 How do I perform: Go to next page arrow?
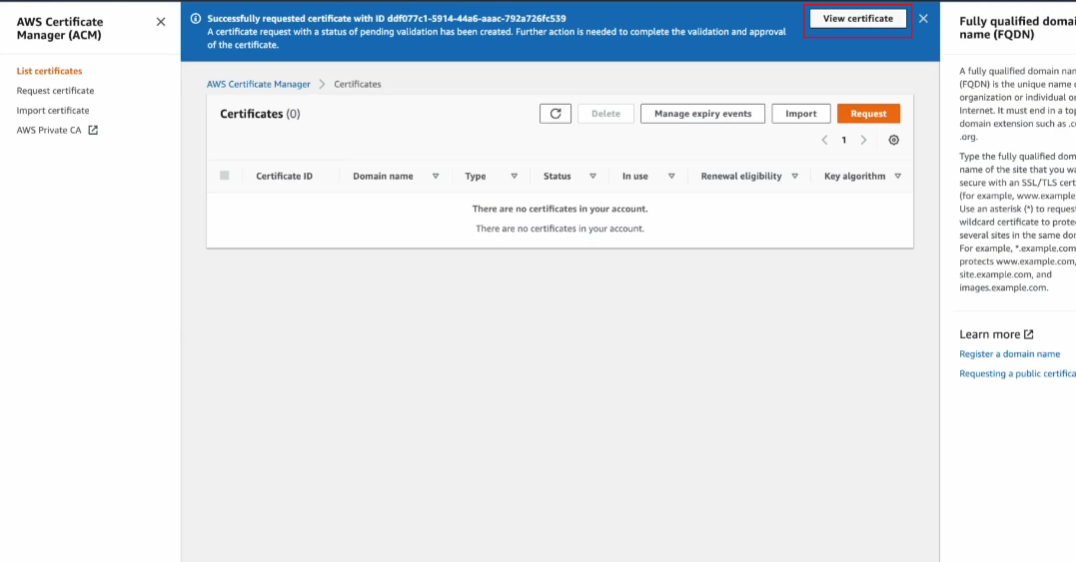point(863,140)
